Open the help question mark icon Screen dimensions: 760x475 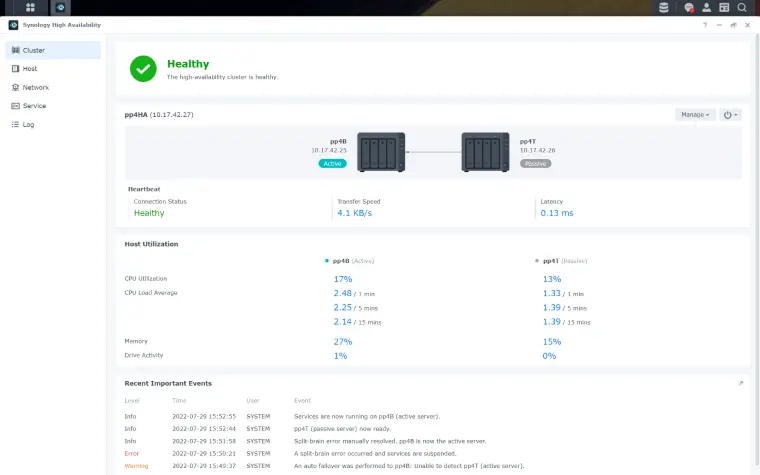tap(705, 24)
